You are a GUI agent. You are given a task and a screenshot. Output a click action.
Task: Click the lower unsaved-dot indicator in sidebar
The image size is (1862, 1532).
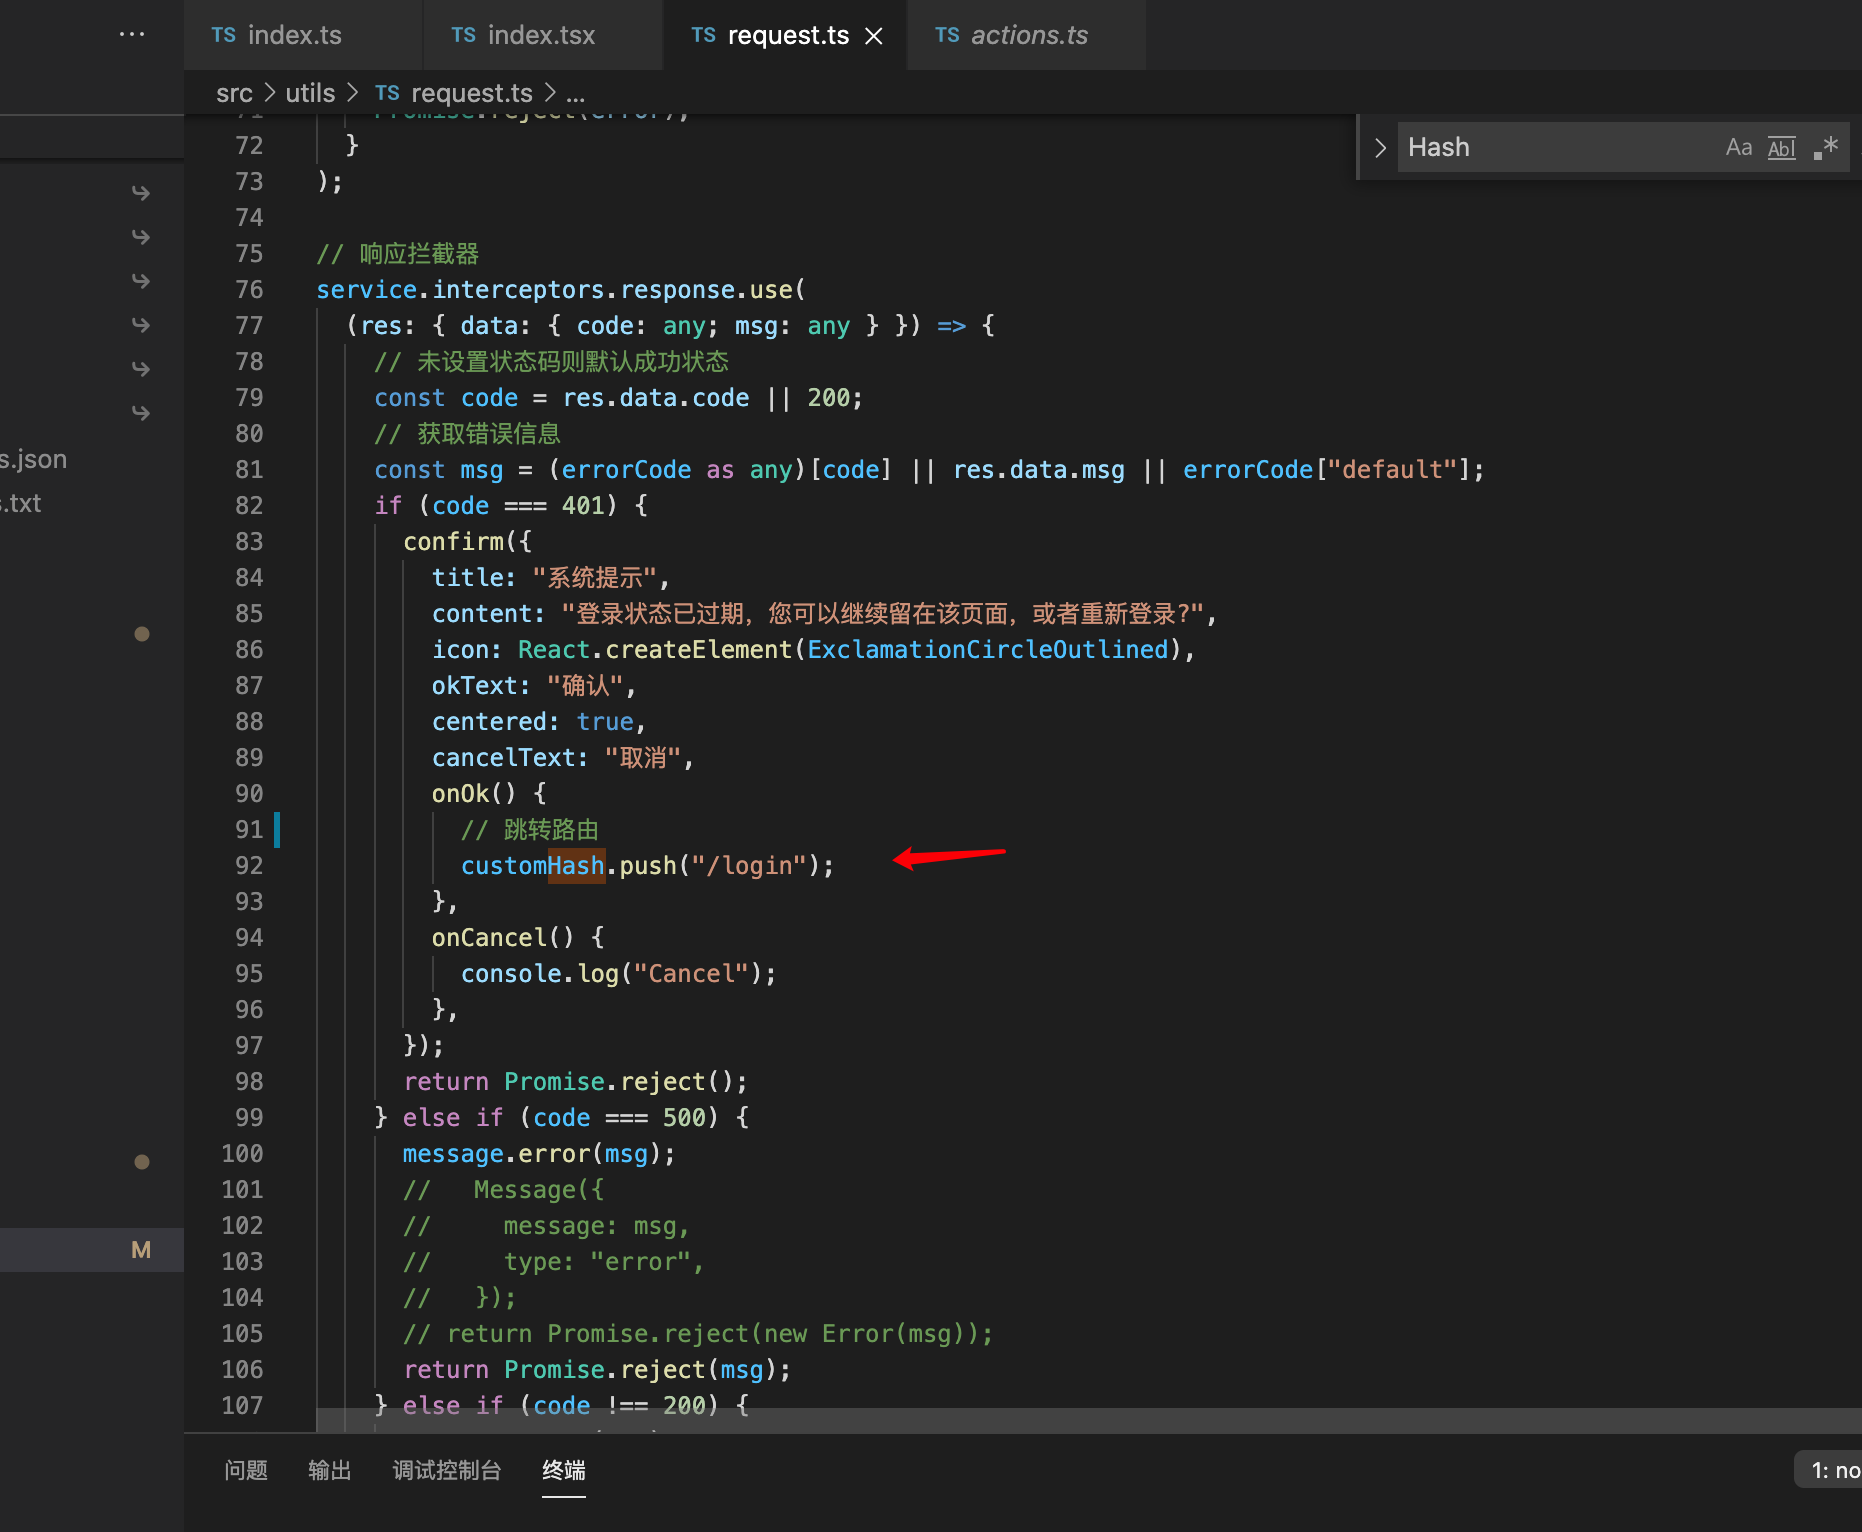pyautogui.click(x=142, y=1162)
